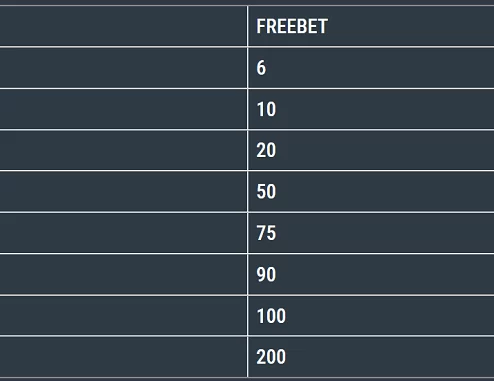
Task: Click the blank cell left of 10
Action: 123,109
